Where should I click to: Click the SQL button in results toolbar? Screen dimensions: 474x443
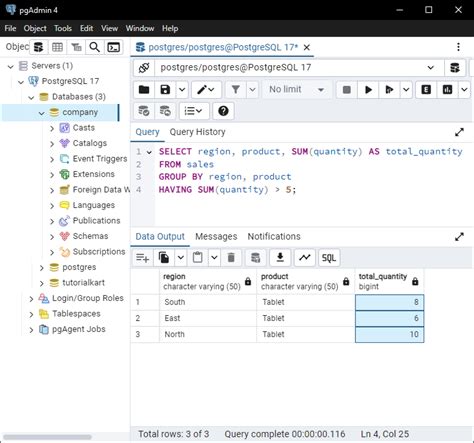point(329,257)
